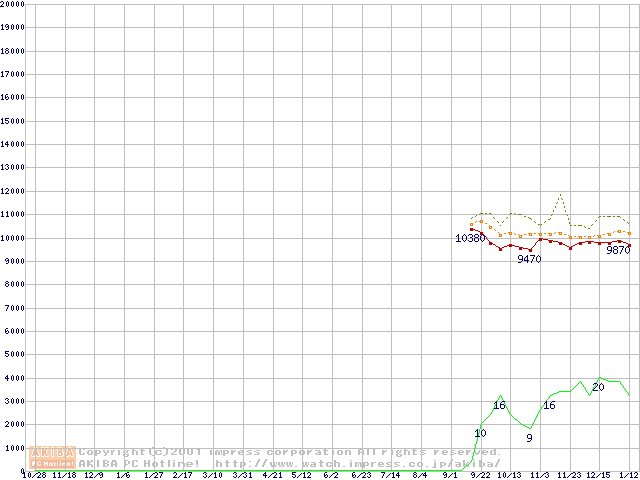Select the 10 label on green line

[x=480, y=433]
